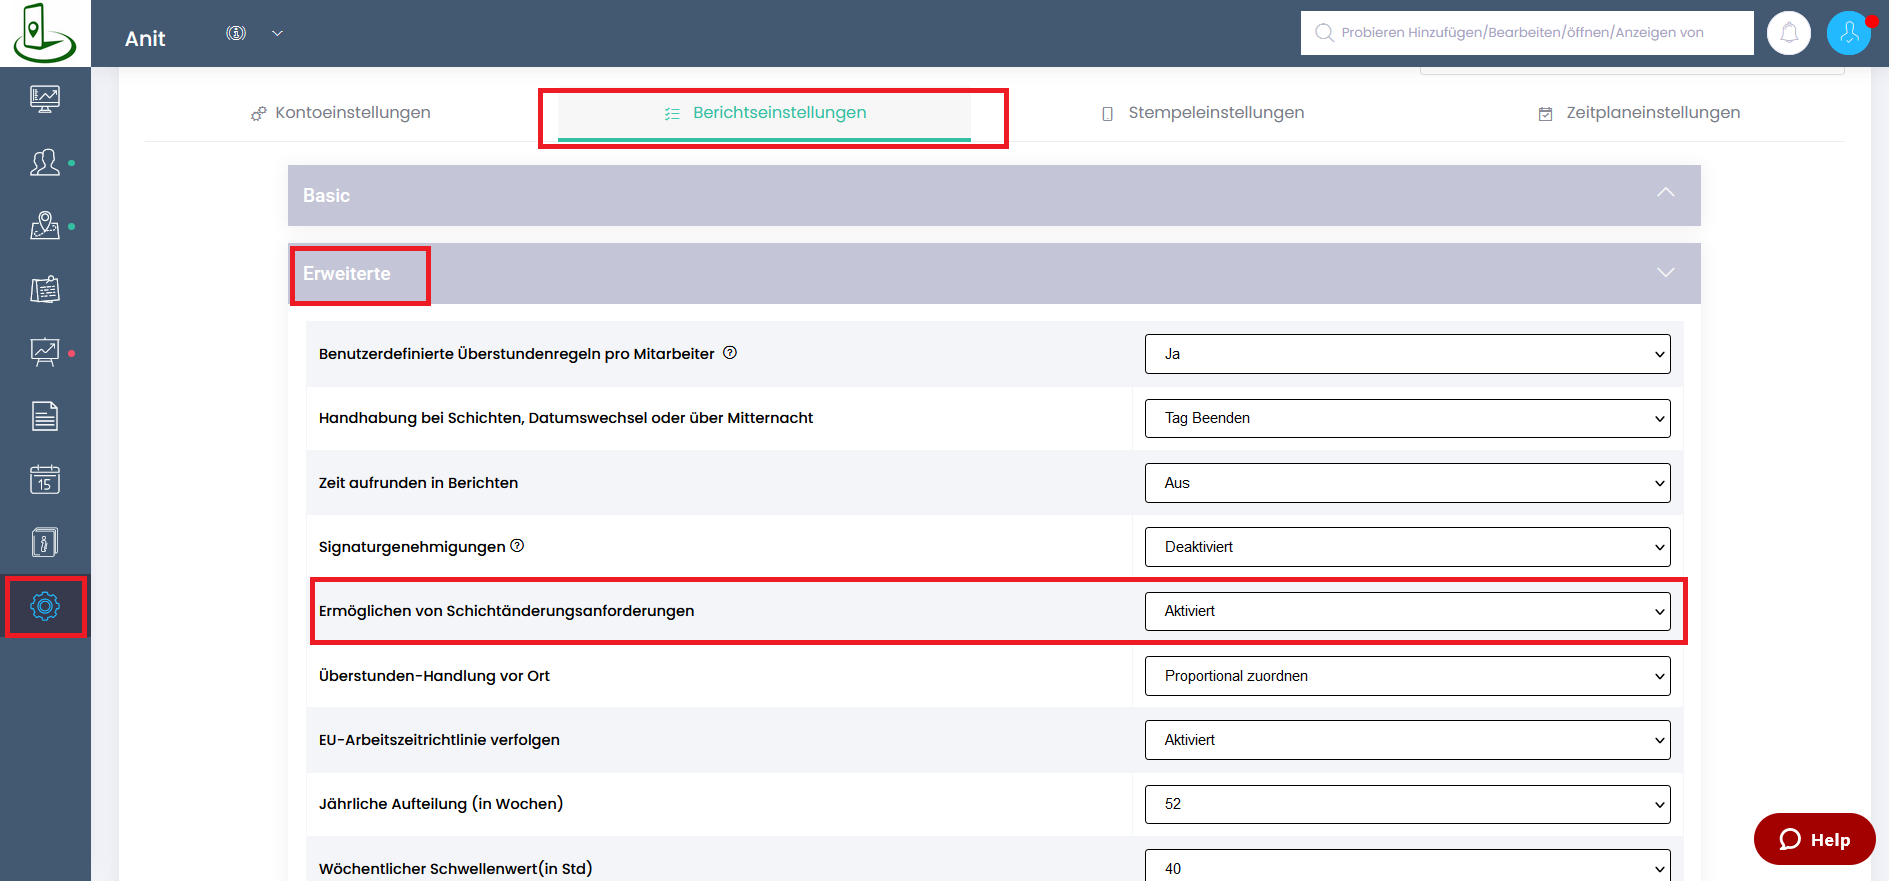Focus the search field Probieren Hinzufügen
The image size is (1889, 881).
(1527, 32)
